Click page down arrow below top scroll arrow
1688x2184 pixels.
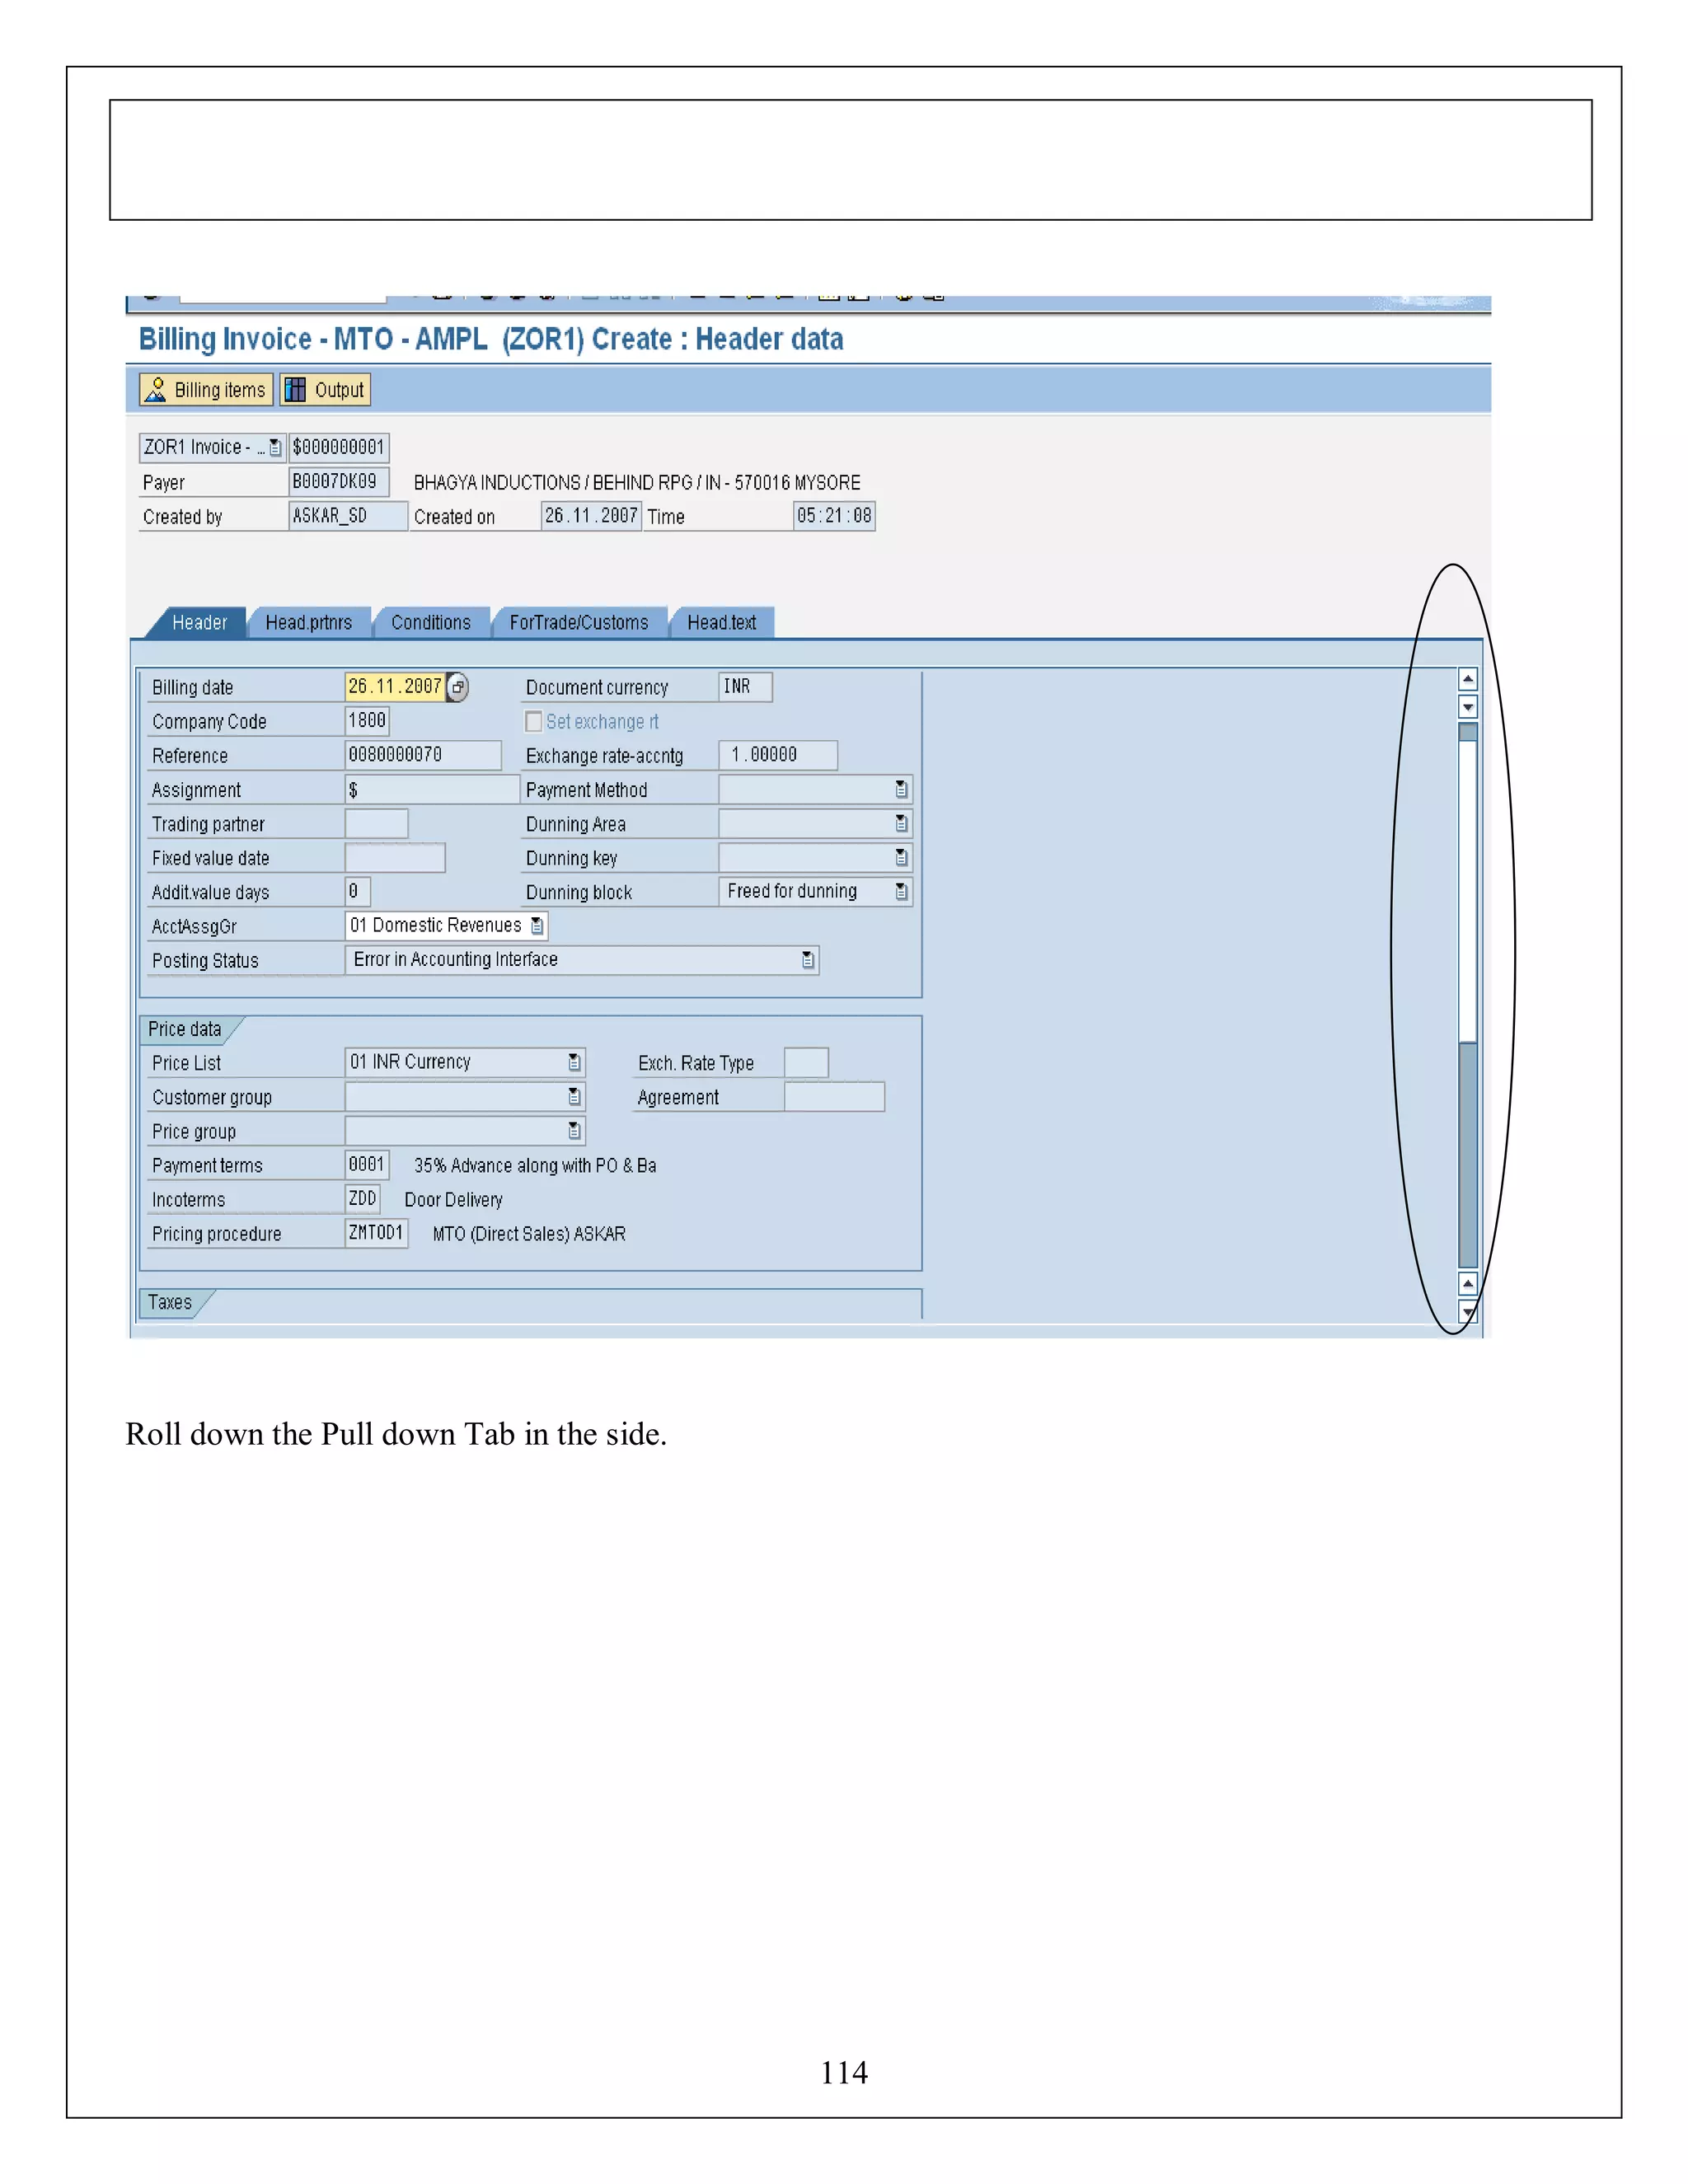1468,707
